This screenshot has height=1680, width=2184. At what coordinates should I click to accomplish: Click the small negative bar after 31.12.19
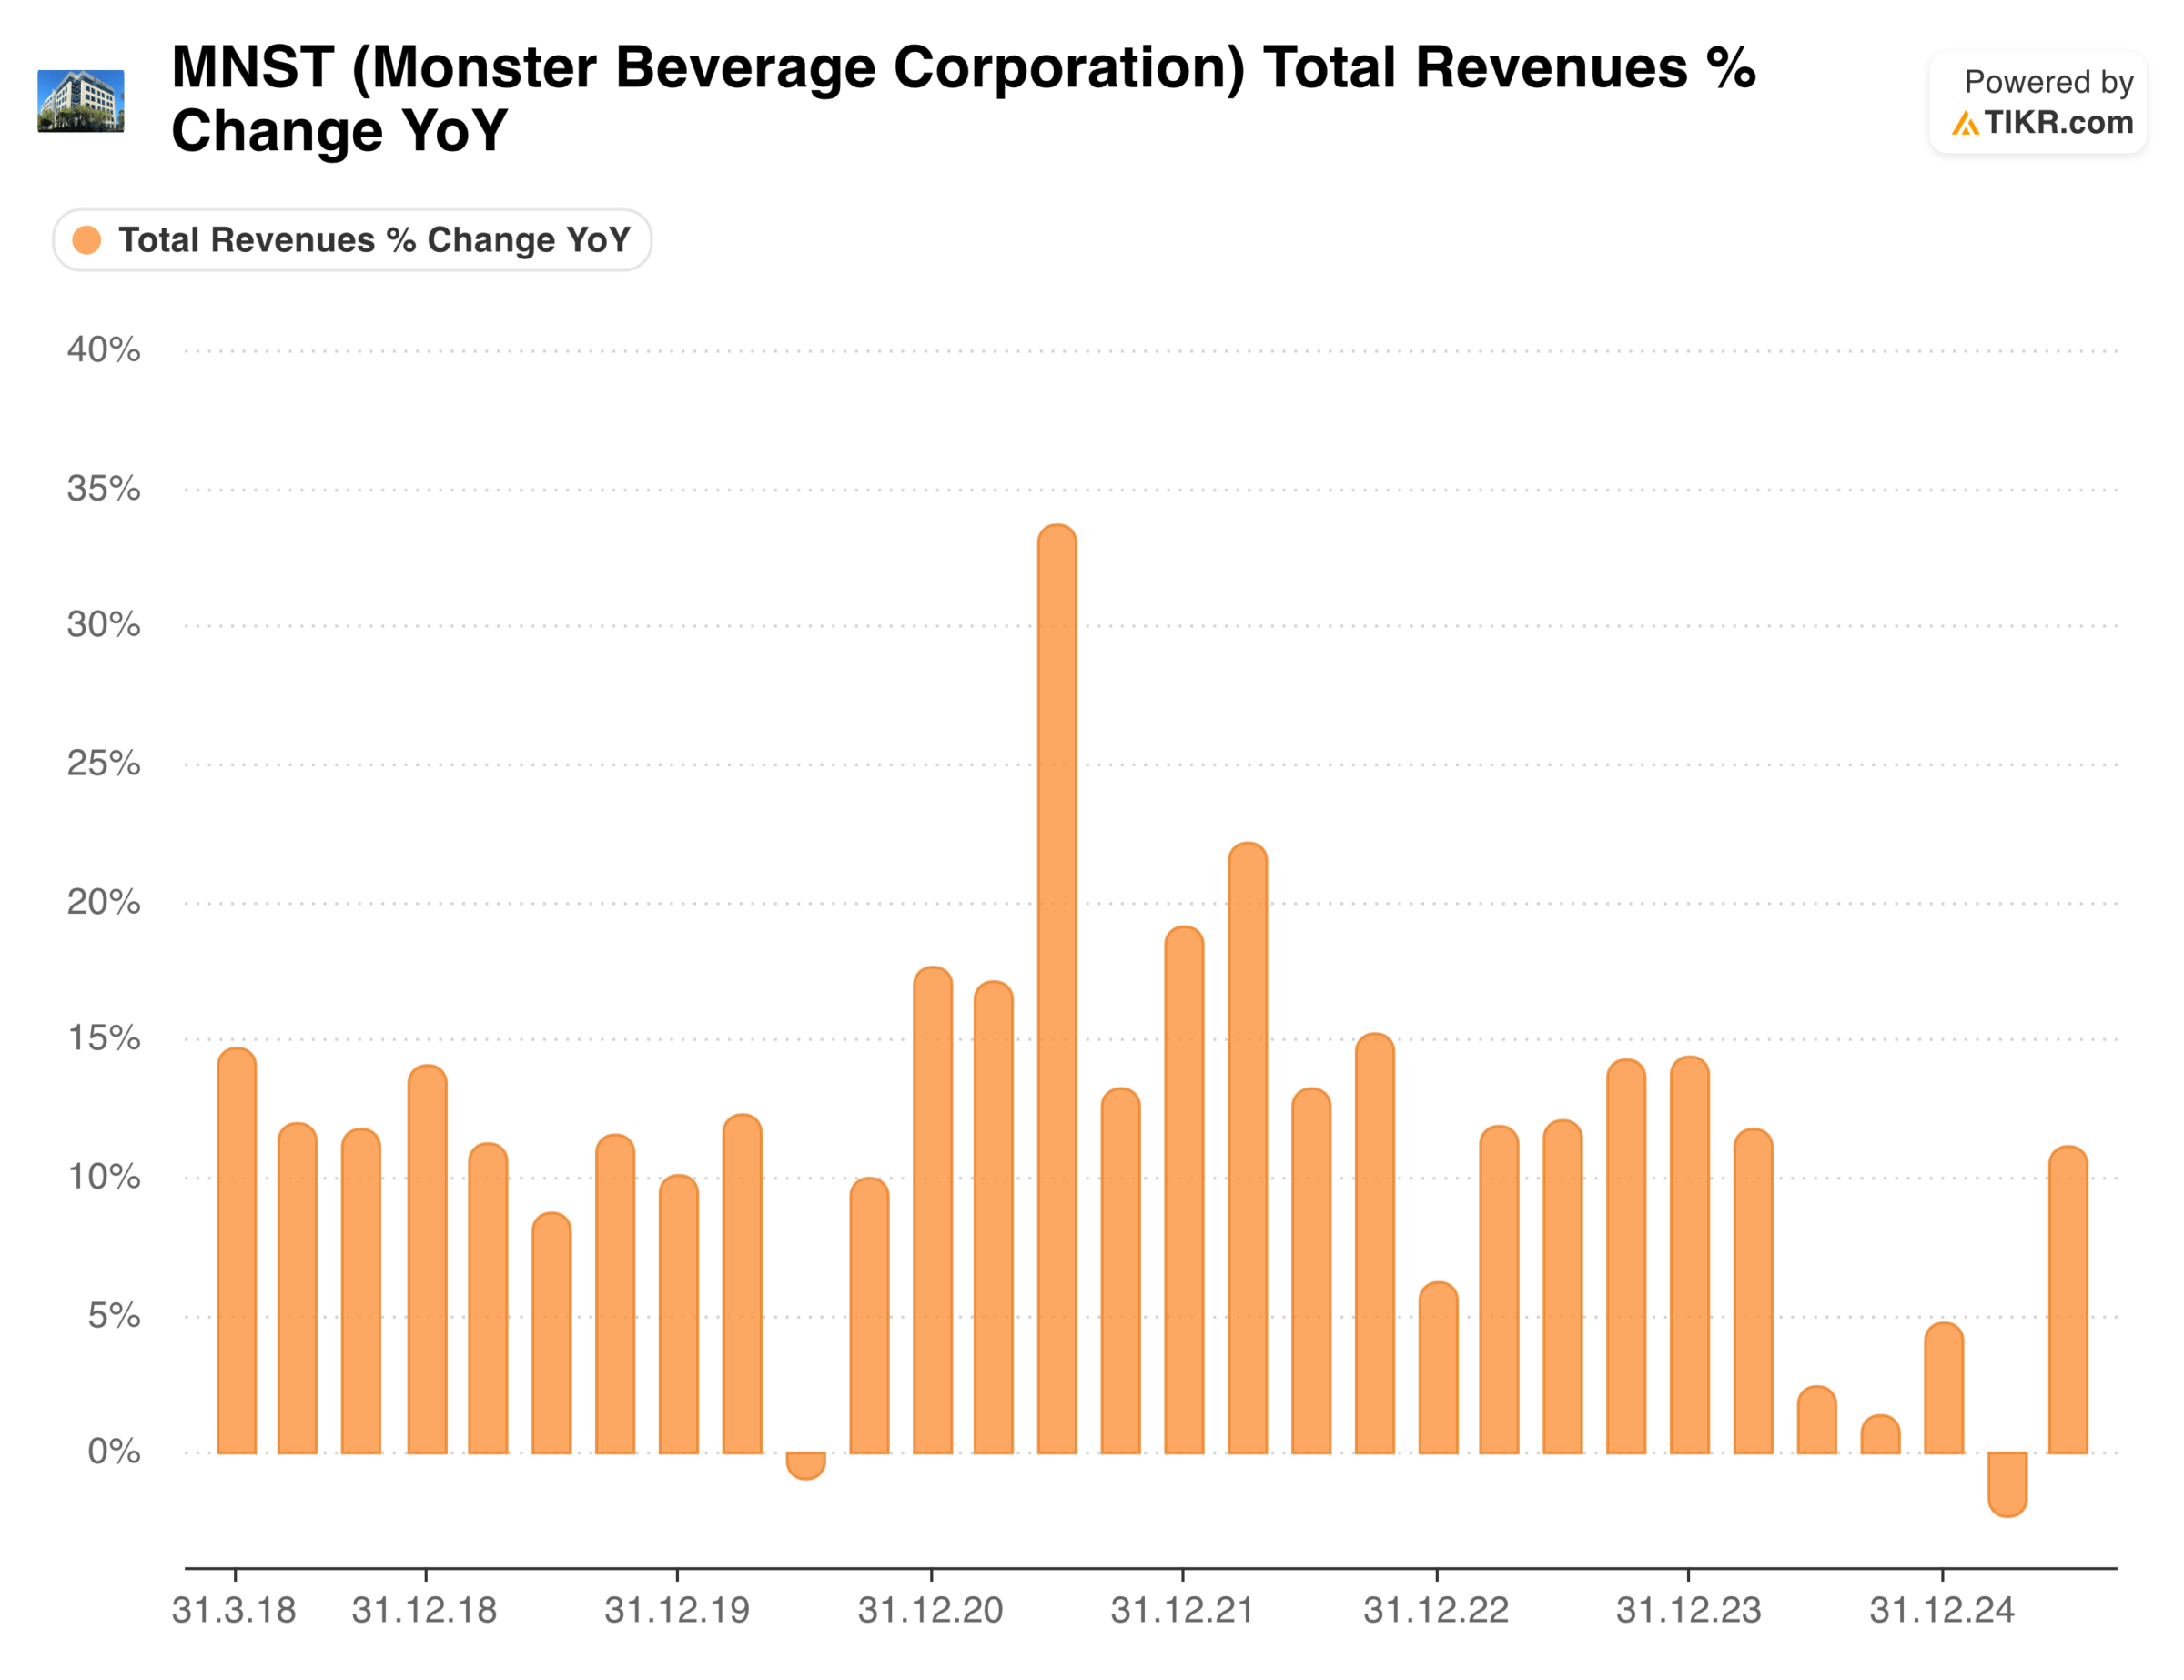pyautogui.click(x=806, y=1465)
